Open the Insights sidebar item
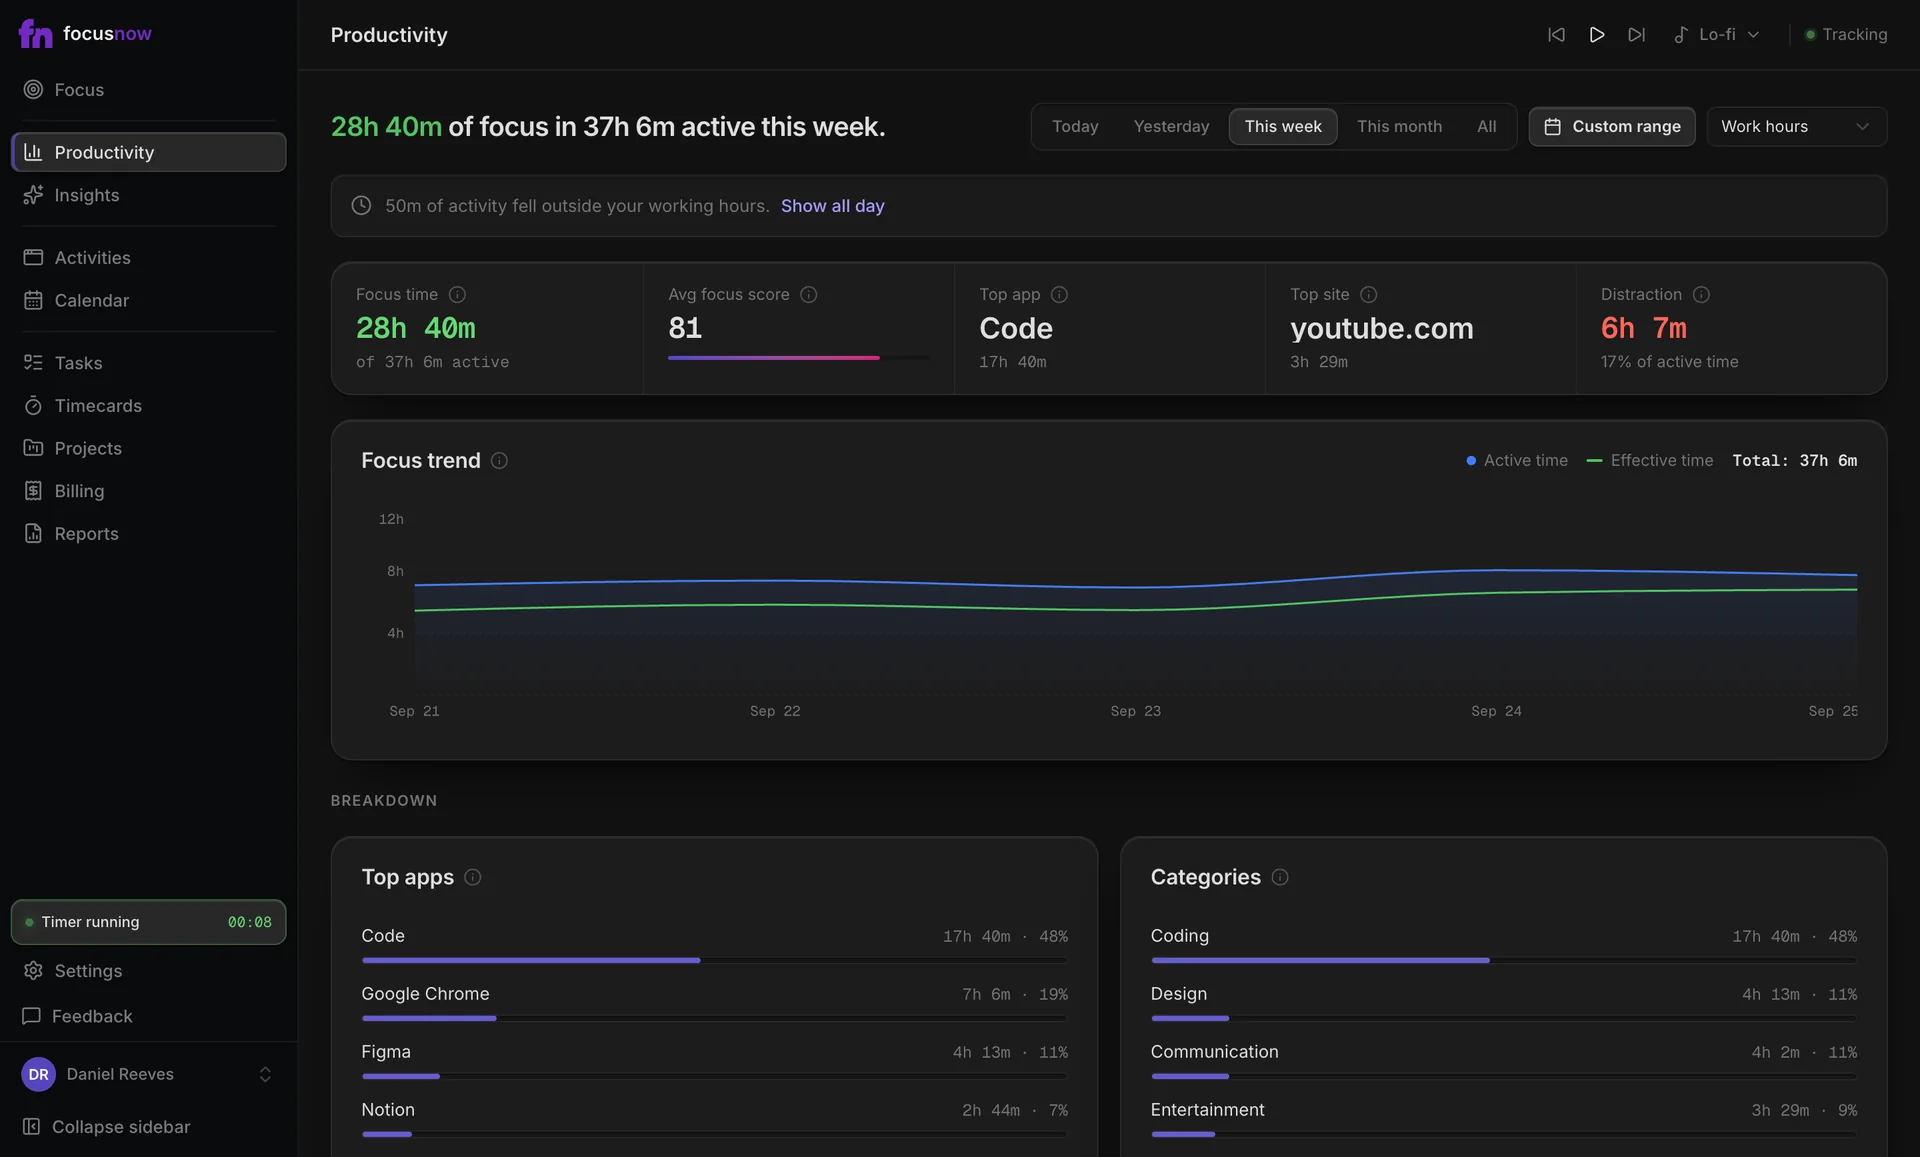Screen dimensions: 1920x1157 pyautogui.click(x=148, y=195)
